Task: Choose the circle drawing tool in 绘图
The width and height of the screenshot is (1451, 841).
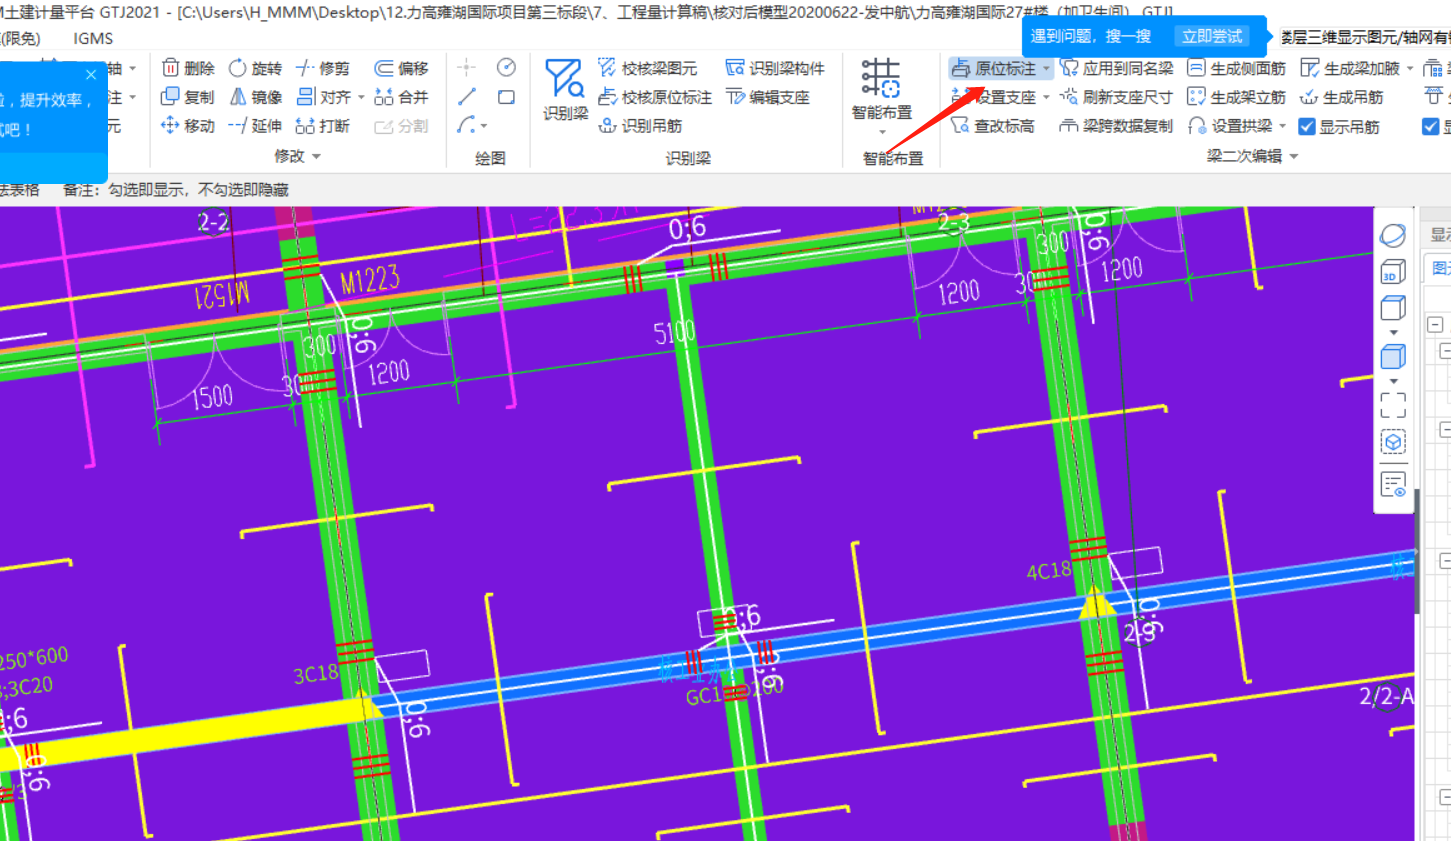Action: coord(506,67)
